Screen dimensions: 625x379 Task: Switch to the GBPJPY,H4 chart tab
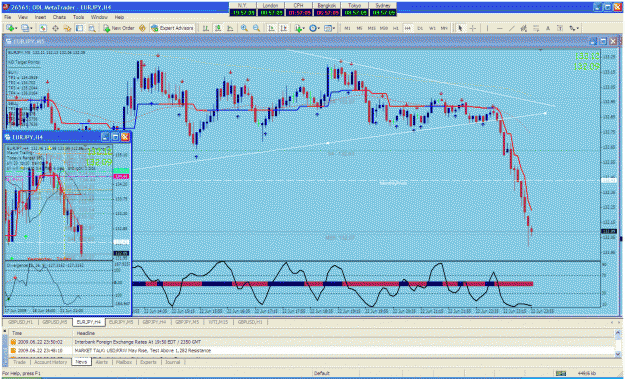(x=154, y=322)
